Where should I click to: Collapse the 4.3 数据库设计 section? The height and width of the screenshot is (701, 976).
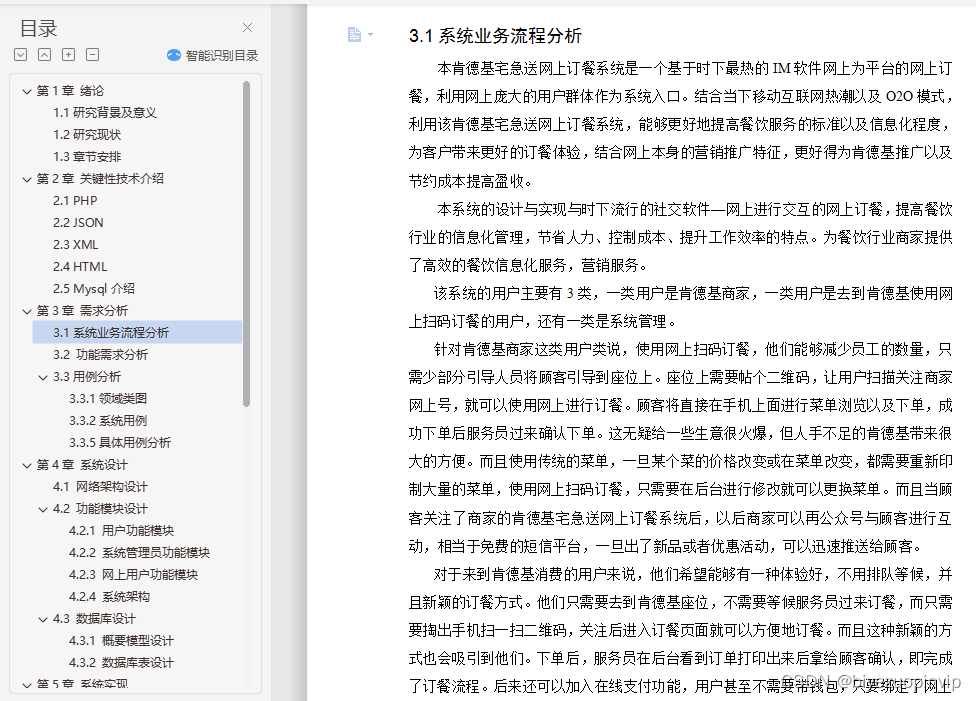[x=43, y=619]
